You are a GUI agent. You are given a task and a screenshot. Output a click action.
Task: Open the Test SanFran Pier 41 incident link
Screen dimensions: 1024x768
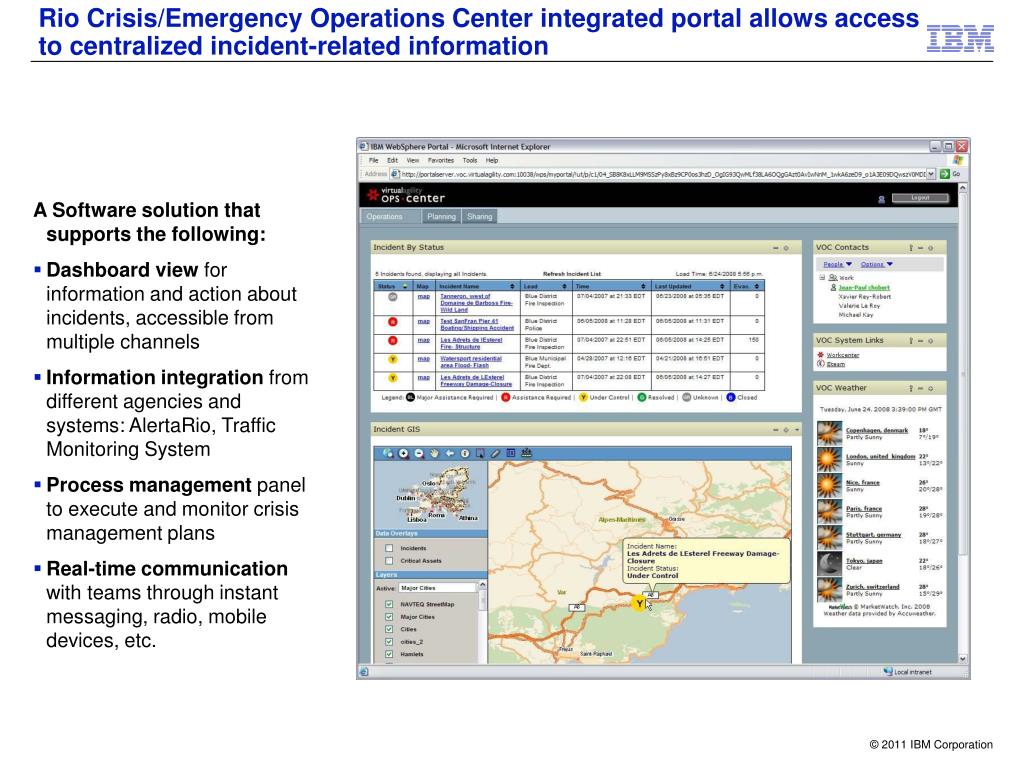pyautogui.click(x=477, y=325)
